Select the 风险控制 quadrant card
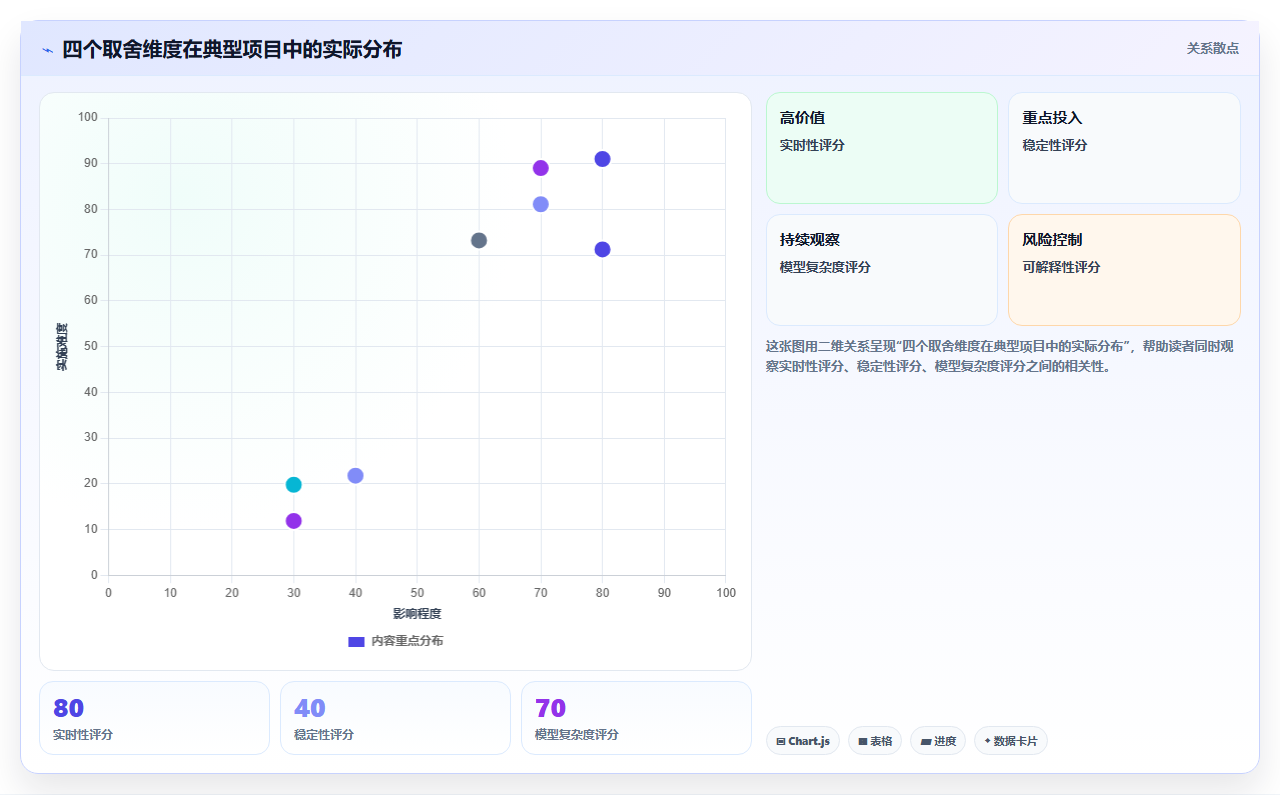The width and height of the screenshot is (1280, 795). point(1124,270)
